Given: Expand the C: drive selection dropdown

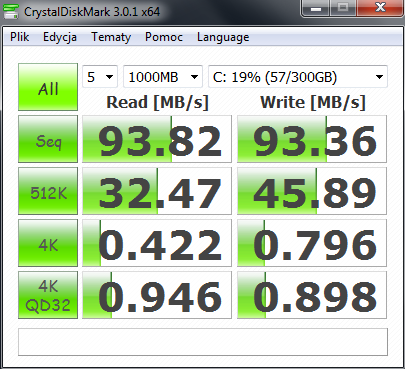Looking at the screenshot, I should tap(298, 77).
